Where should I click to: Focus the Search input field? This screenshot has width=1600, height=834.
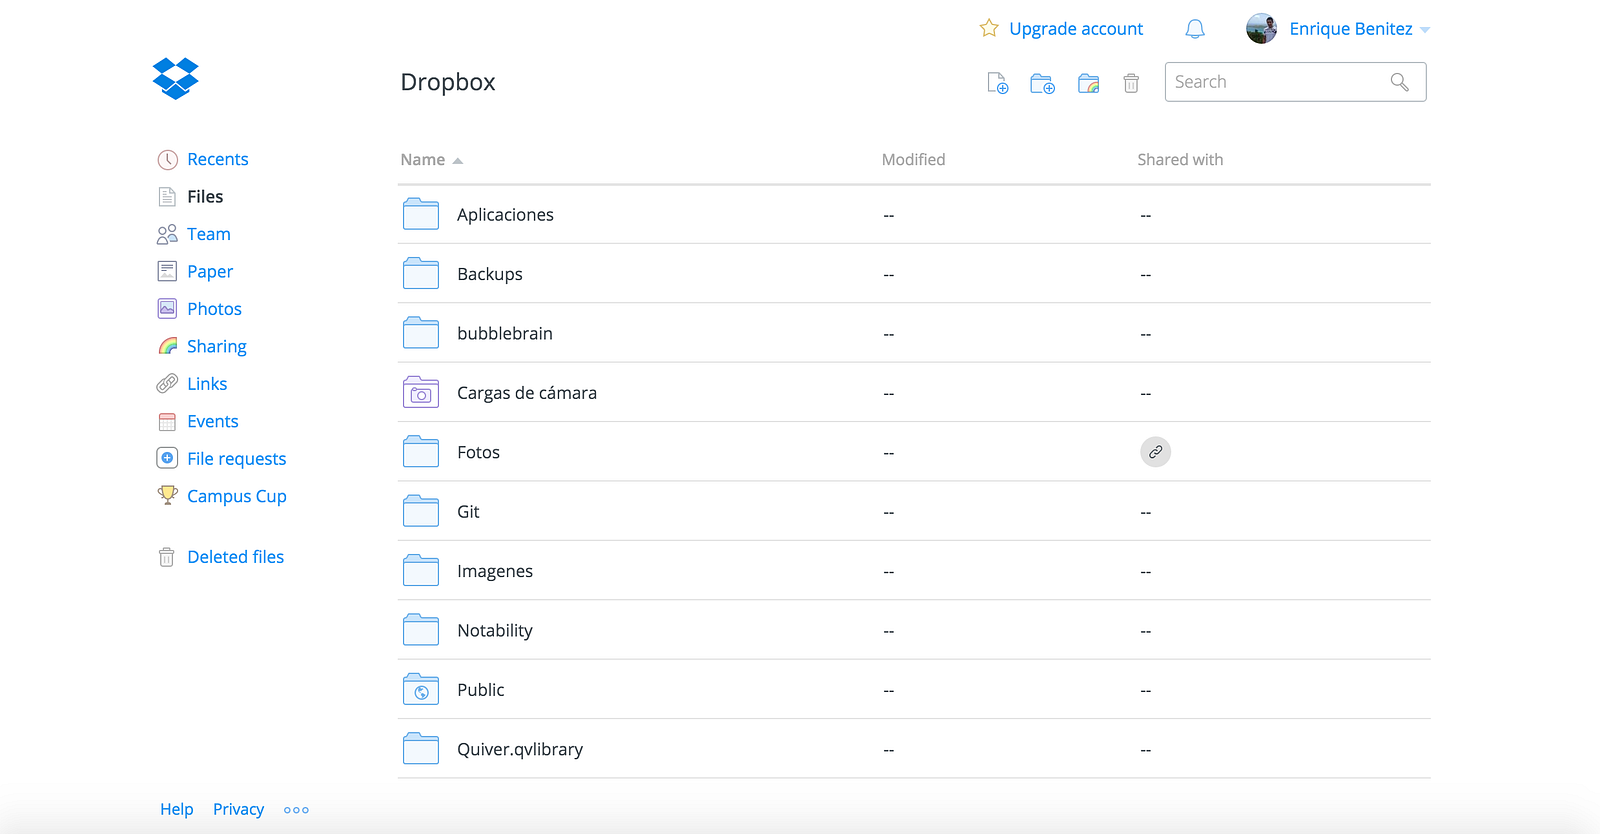[1295, 82]
